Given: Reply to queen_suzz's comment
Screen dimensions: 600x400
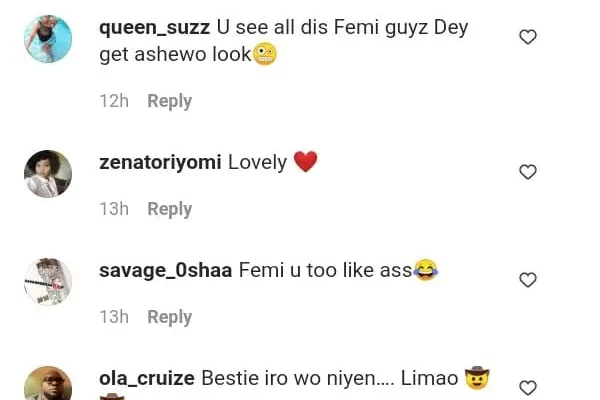Looking at the screenshot, I should point(169,101).
